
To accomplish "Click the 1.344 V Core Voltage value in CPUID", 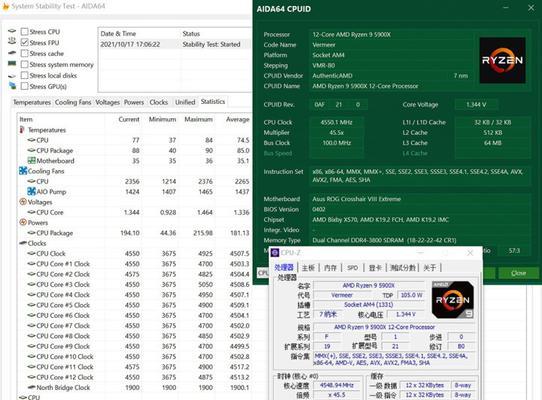I will tap(476, 104).
